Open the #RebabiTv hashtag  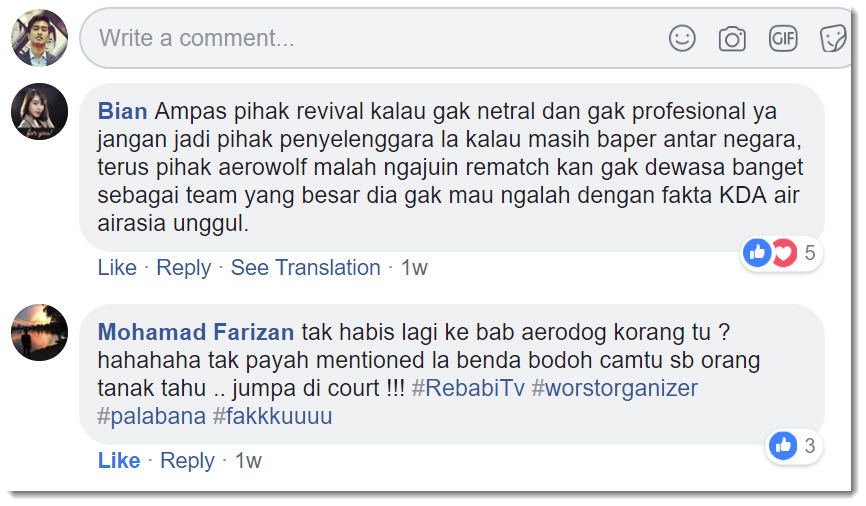coord(468,388)
